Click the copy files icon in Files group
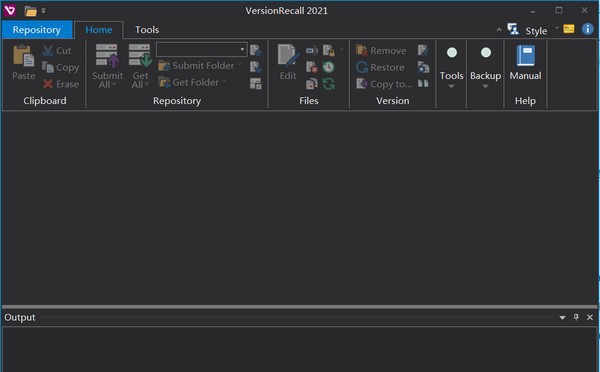600x372 pixels. pos(311,83)
